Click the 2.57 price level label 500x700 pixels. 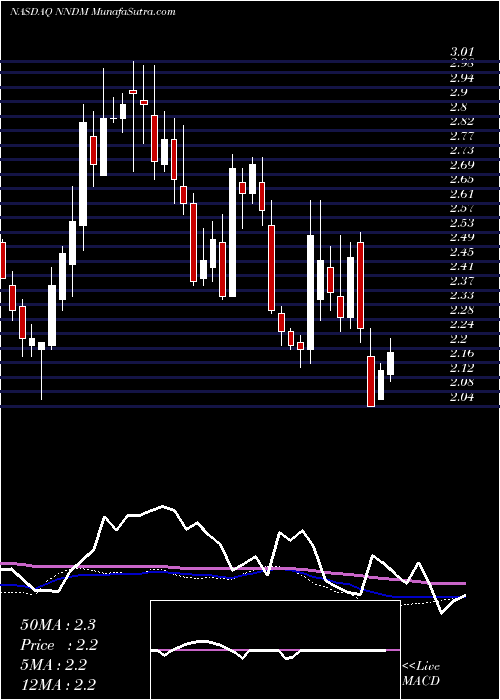[x=462, y=208]
